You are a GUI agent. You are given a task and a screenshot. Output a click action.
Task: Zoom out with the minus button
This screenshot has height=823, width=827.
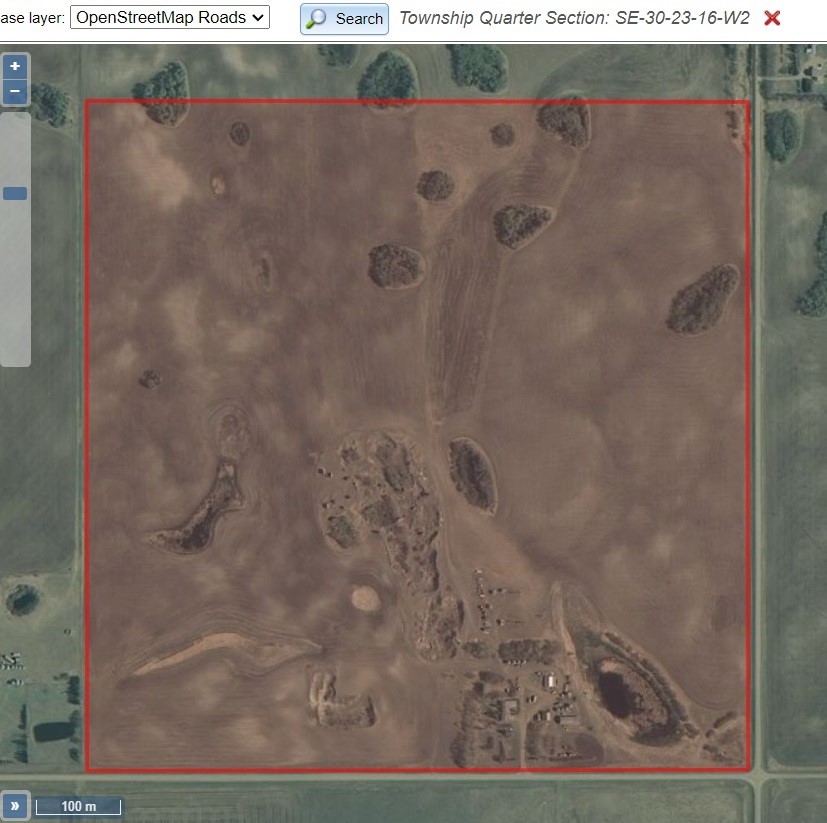(x=15, y=91)
